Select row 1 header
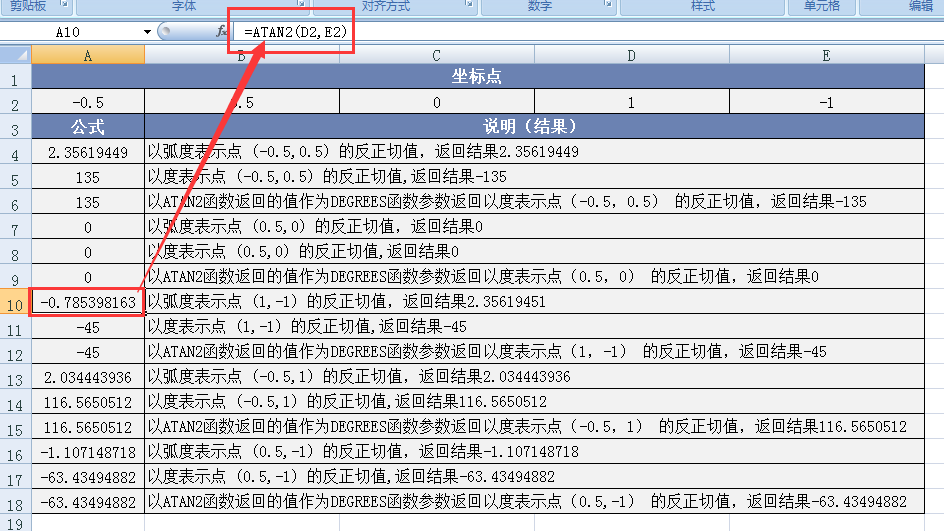 15,77
